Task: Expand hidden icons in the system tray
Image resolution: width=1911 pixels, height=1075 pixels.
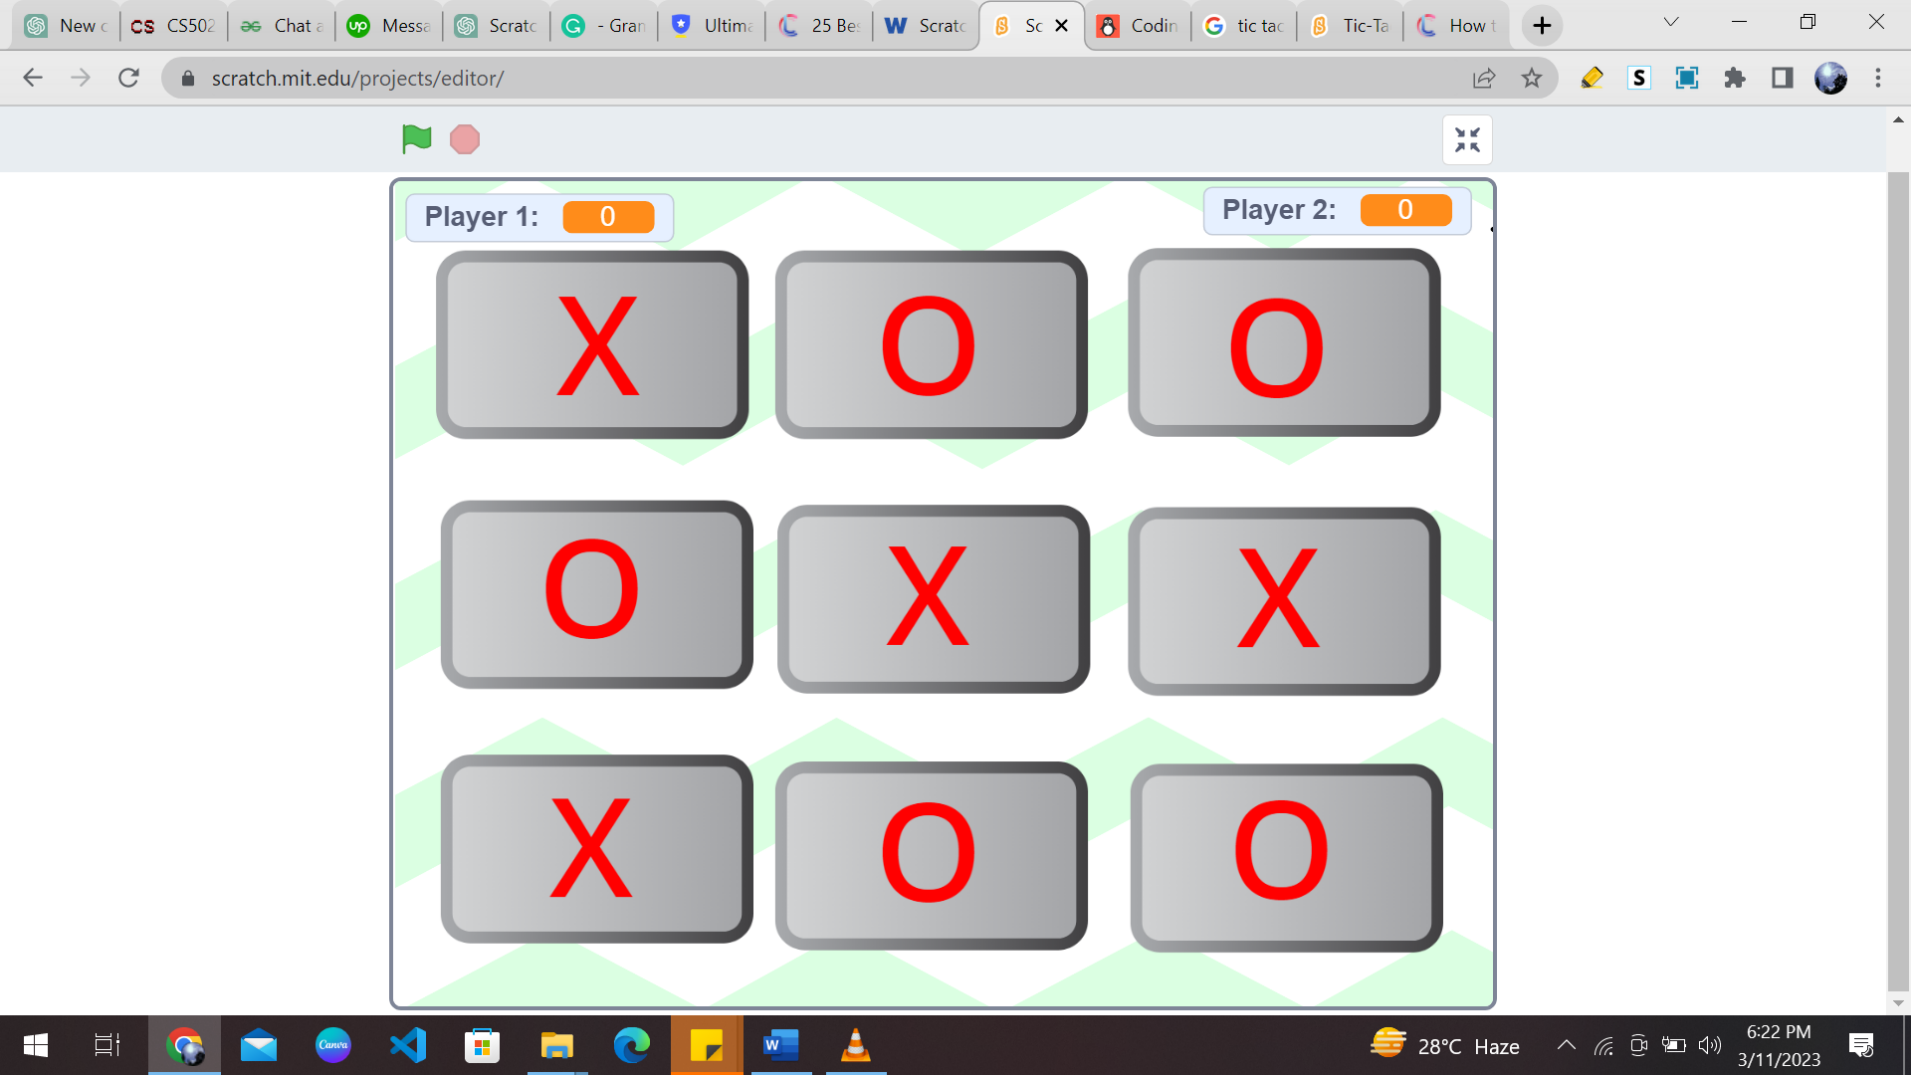Action: [1568, 1045]
